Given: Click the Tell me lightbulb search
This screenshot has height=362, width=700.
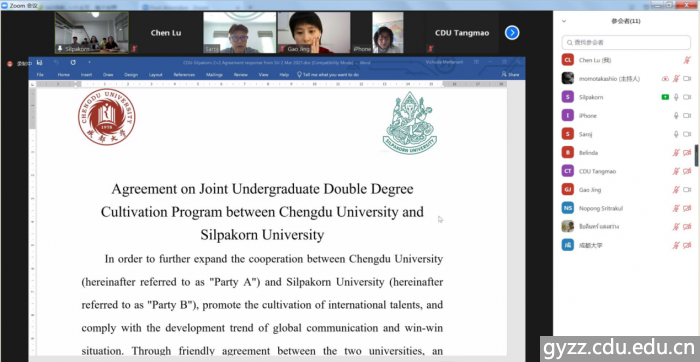Looking at the screenshot, I should [328, 75].
